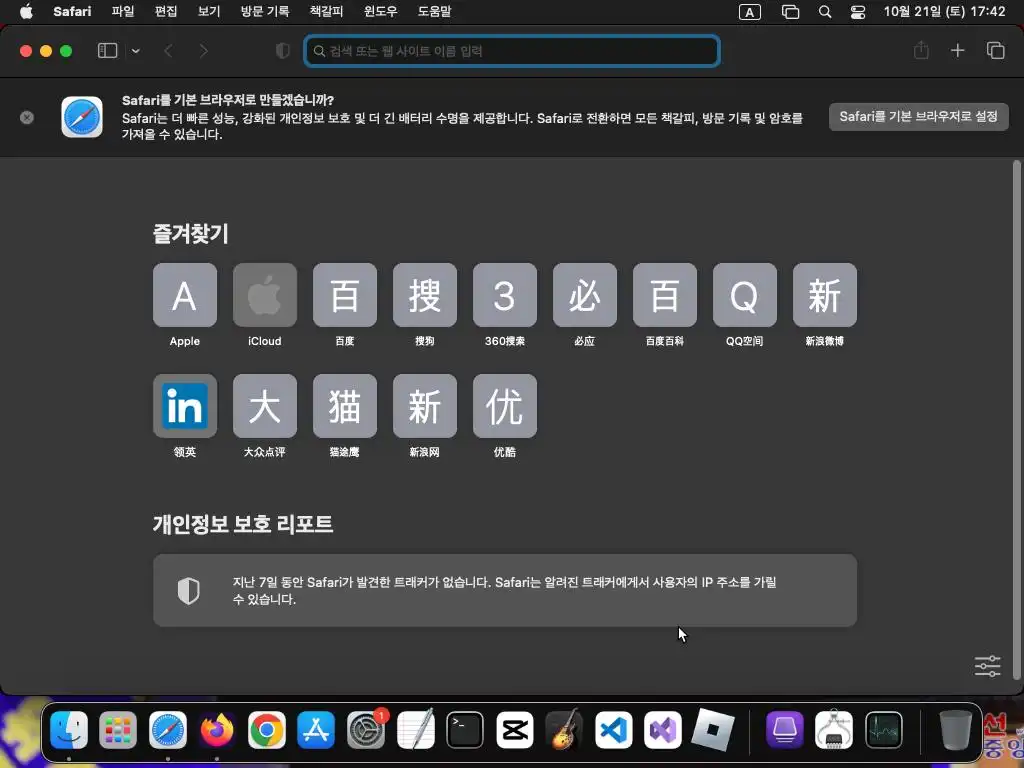The image size is (1024, 768).
Task: Show the tab overview
Action: tap(995, 50)
